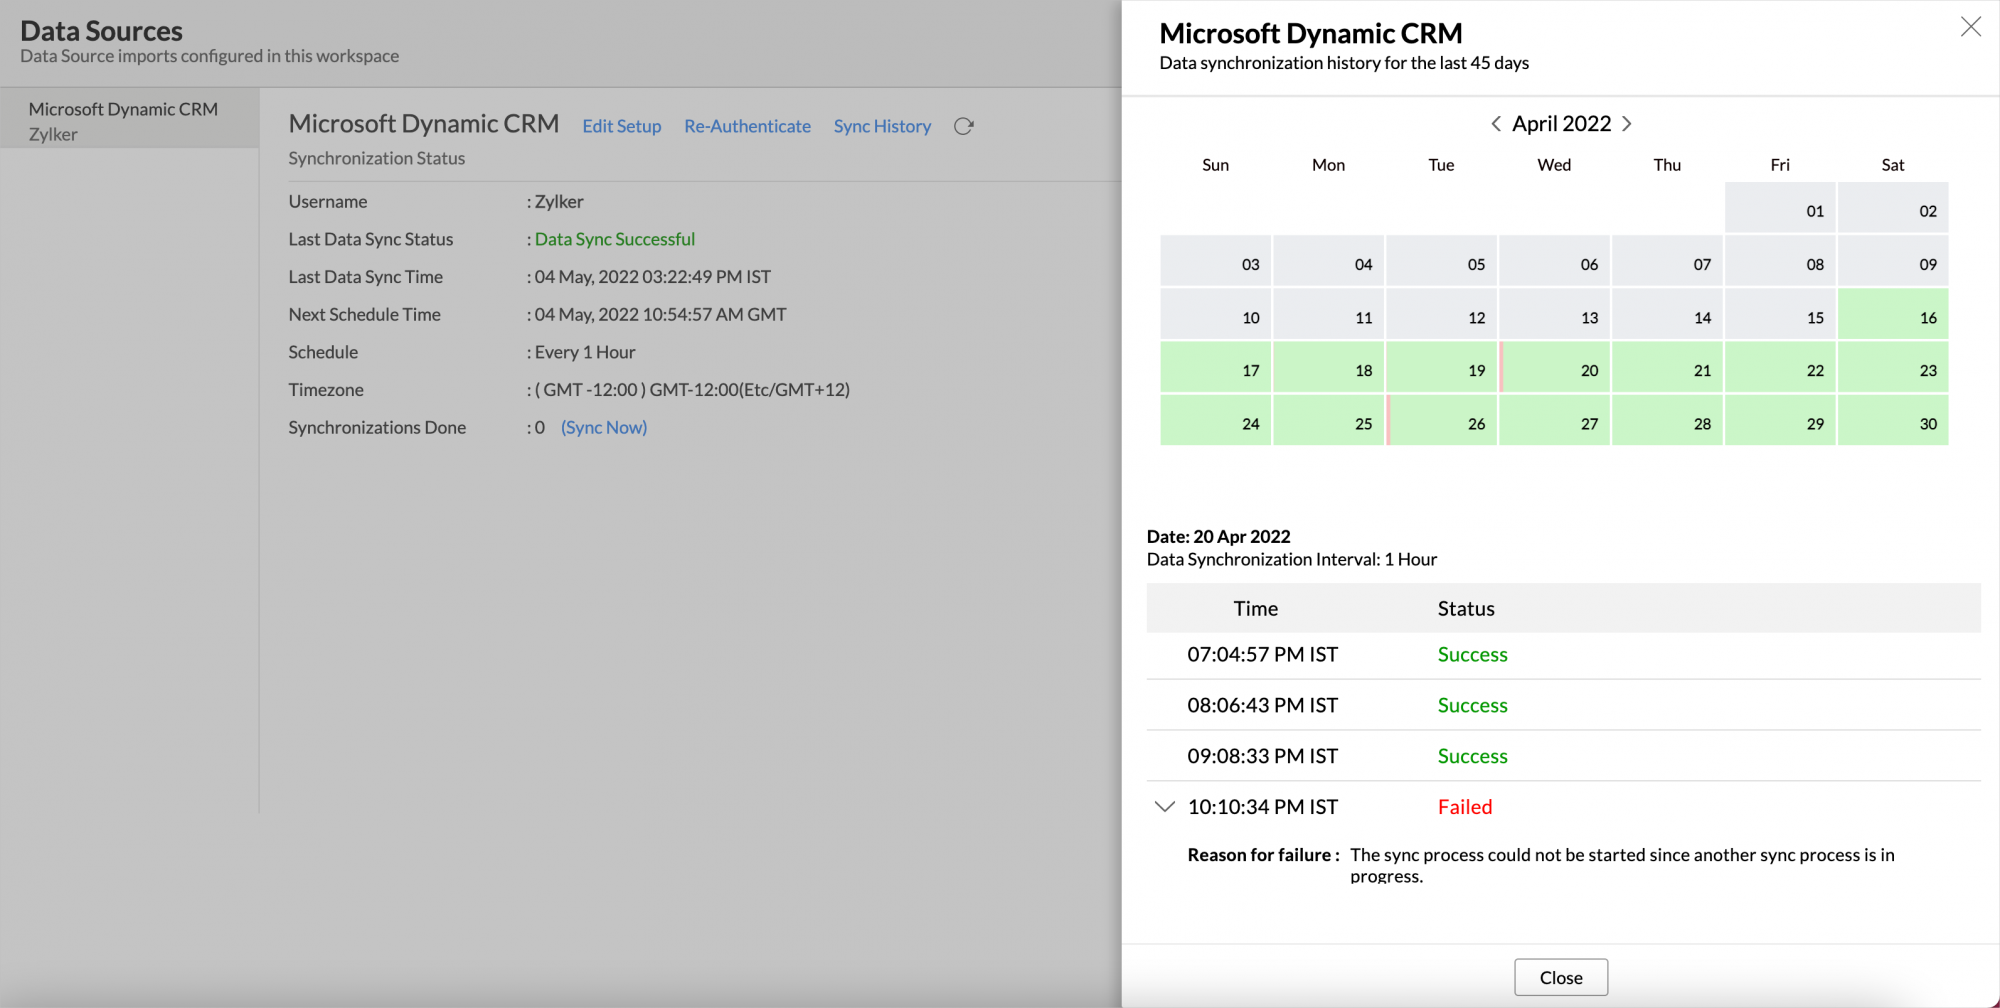
Task: Click the 07:04:57 PM IST sync row
Action: (1563, 655)
